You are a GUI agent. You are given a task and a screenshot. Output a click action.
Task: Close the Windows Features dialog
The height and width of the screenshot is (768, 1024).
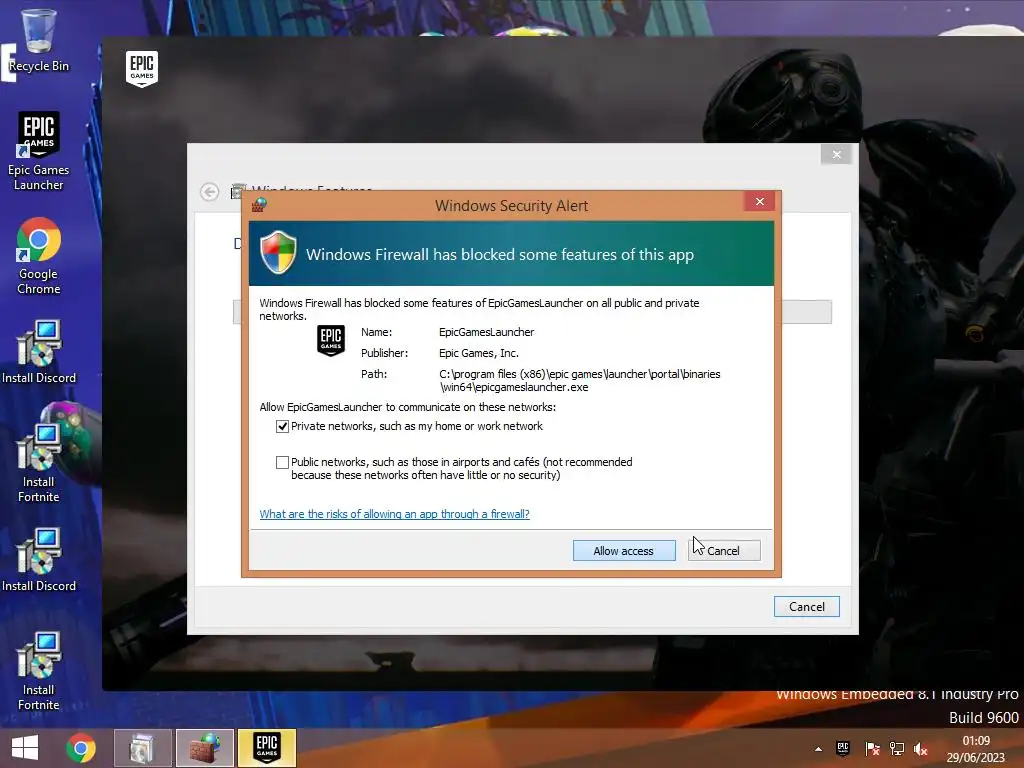[x=837, y=155]
